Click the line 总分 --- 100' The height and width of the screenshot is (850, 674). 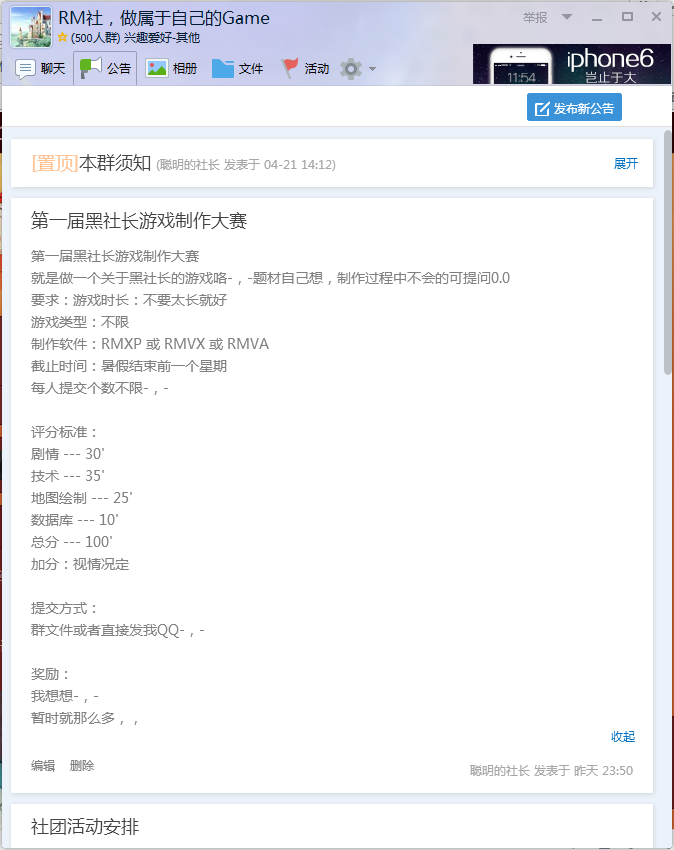click(72, 542)
